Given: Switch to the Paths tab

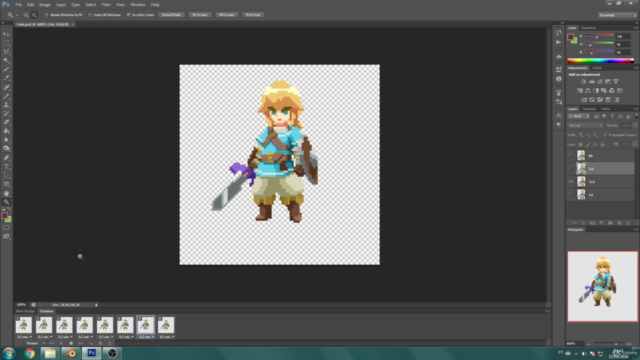Looking at the screenshot, I should pyautogui.click(x=605, y=109).
